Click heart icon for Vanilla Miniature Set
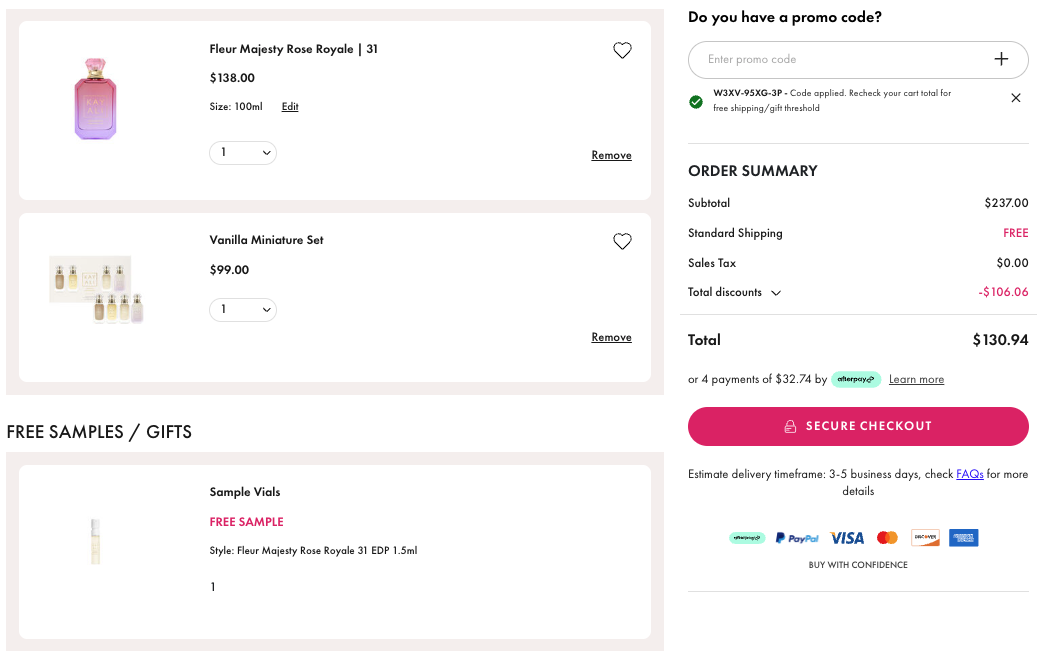The image size is (1044, 655). point(622,242)
